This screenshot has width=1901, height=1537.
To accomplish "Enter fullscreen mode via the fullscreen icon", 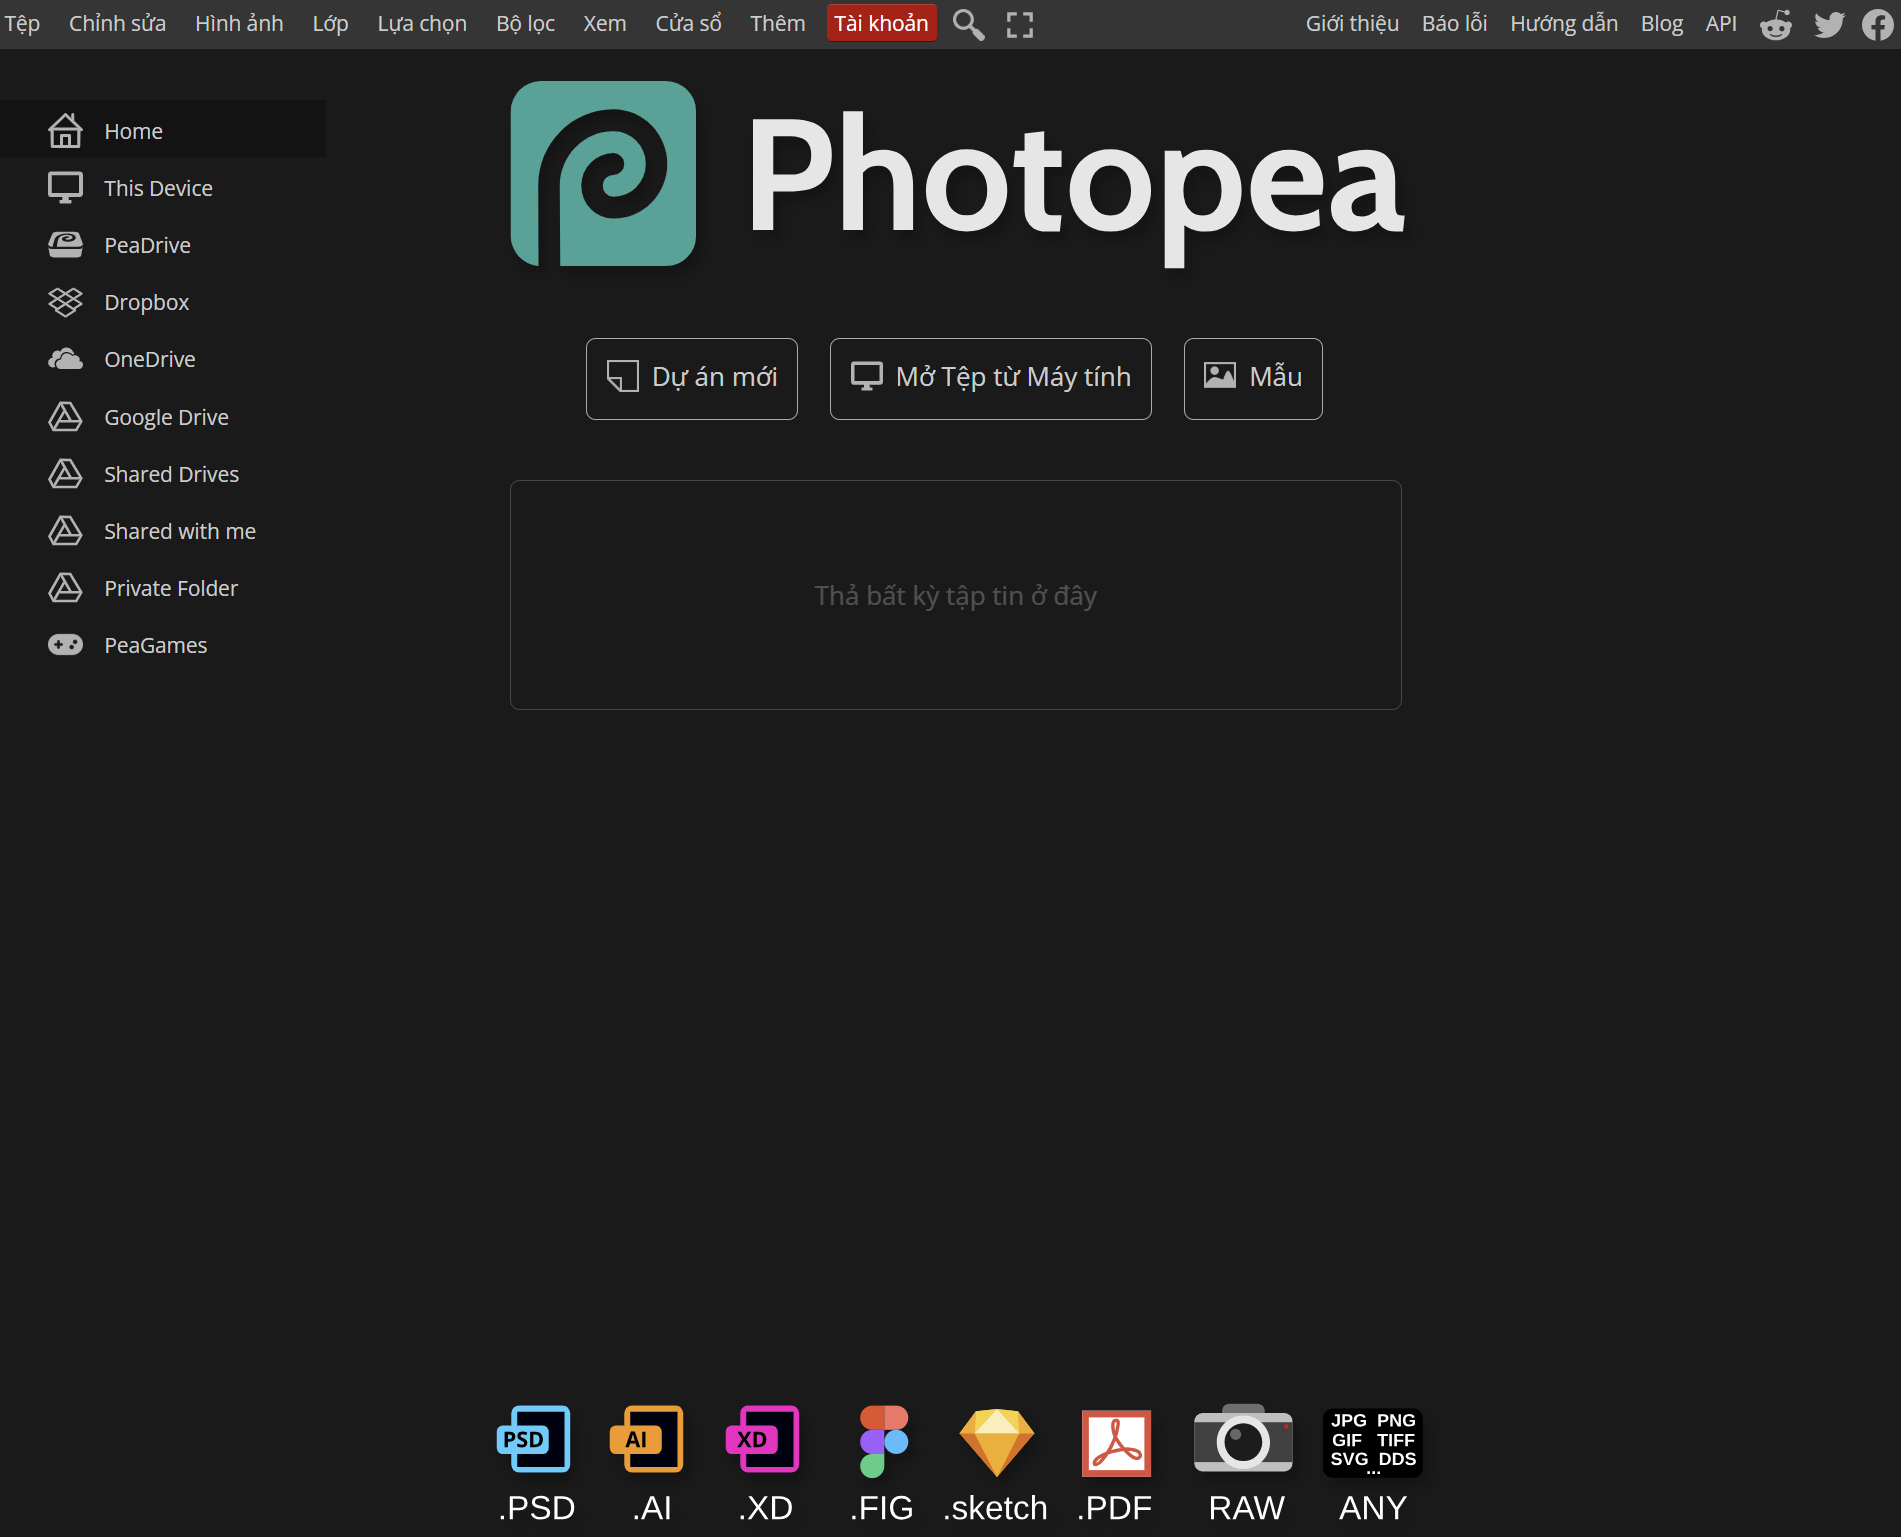I will (1019, 23).
